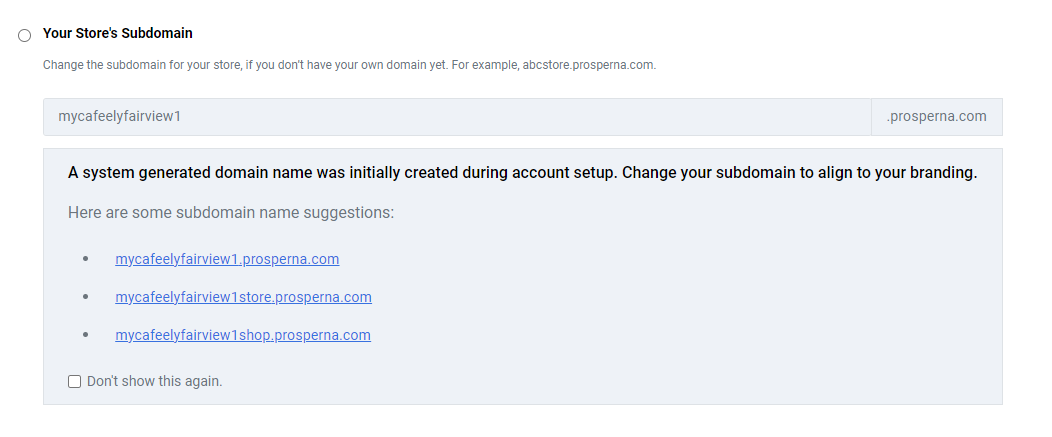Click the bullet beside the mycafeelyfairview1store suggestion
1052x437 pixels.
85,296
